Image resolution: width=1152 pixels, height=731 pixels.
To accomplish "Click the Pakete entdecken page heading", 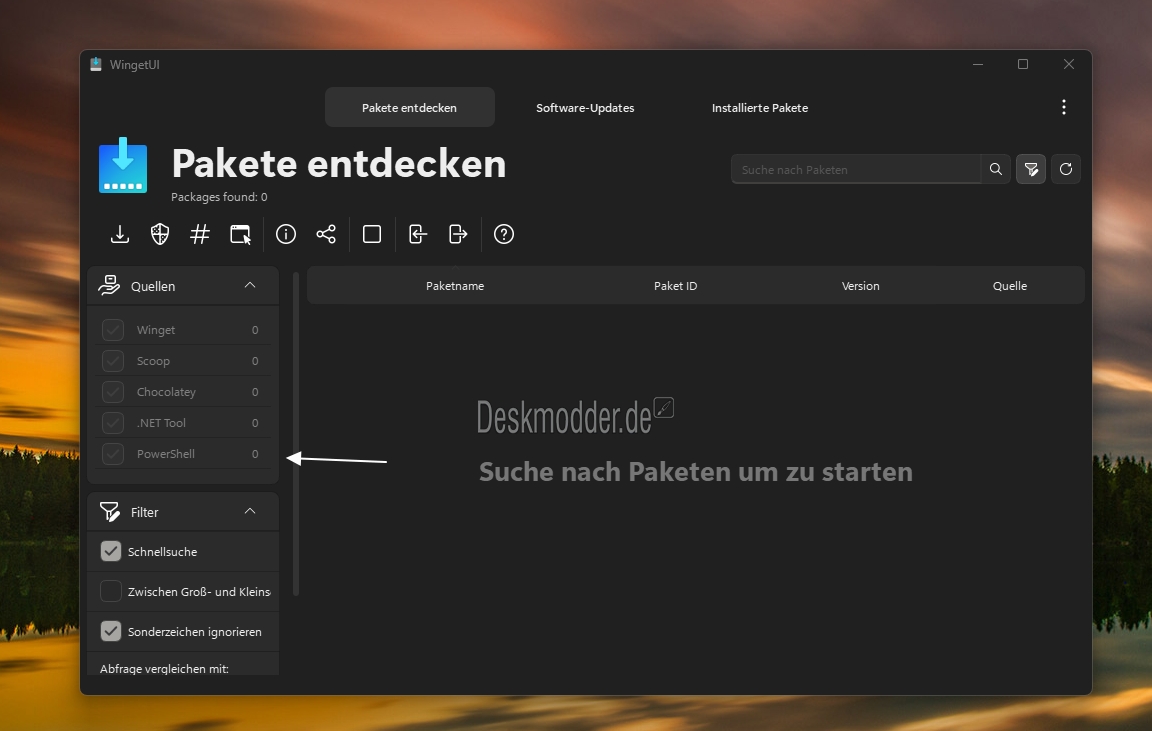I will tap(339, 163).
